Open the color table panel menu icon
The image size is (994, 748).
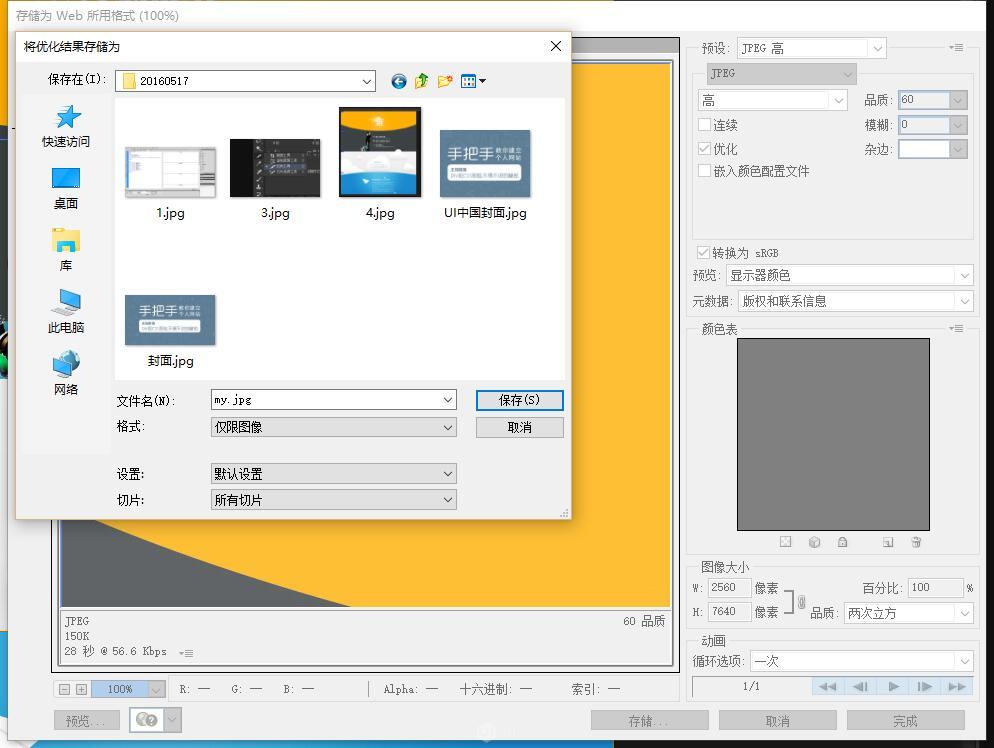point(956,328)
